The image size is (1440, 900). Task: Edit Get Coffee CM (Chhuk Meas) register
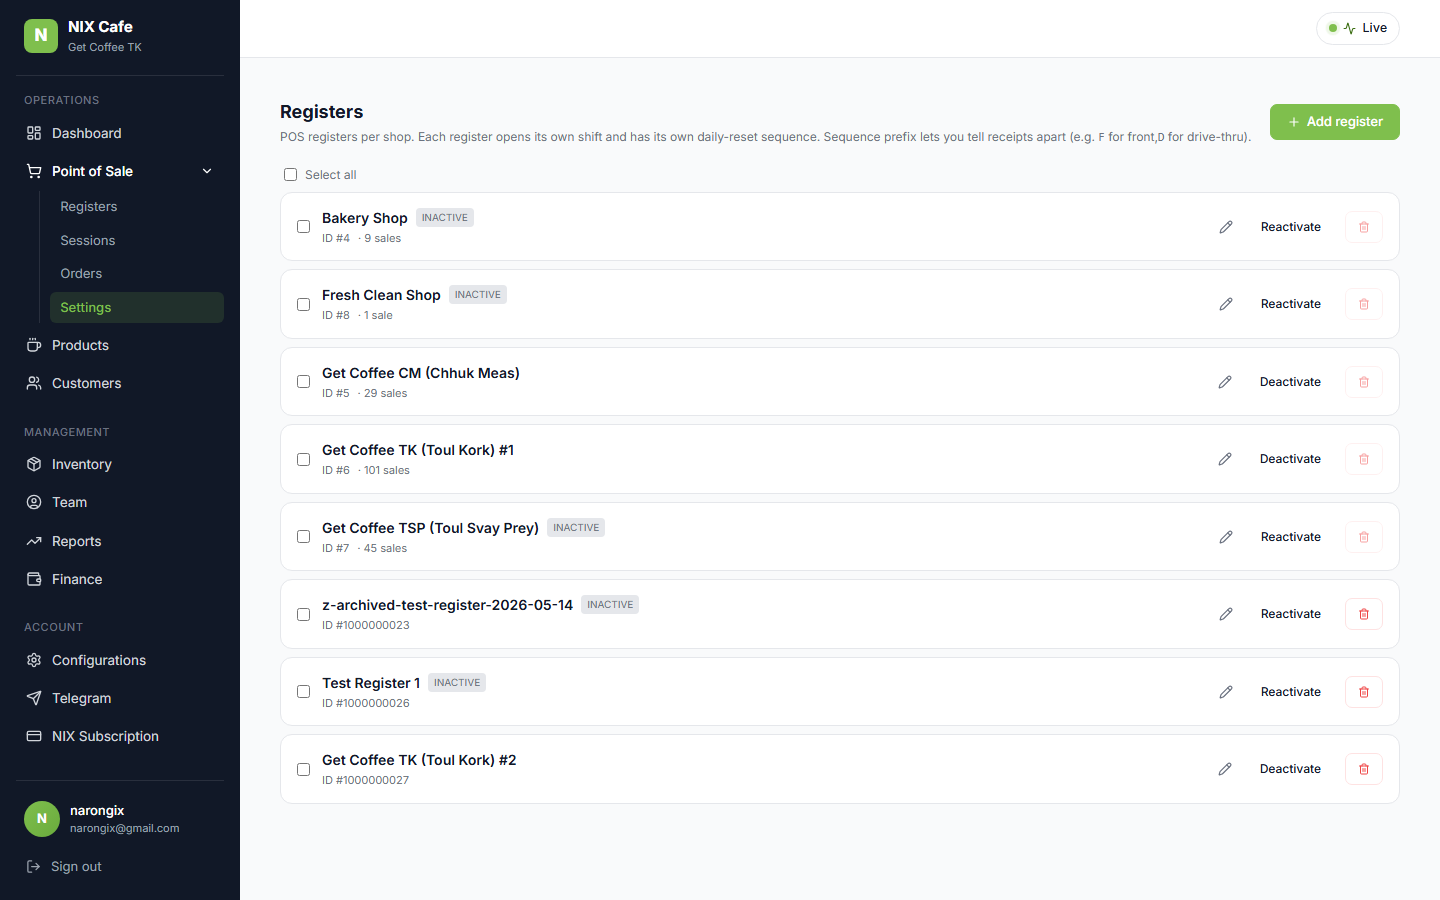[x=1225, y=382]
